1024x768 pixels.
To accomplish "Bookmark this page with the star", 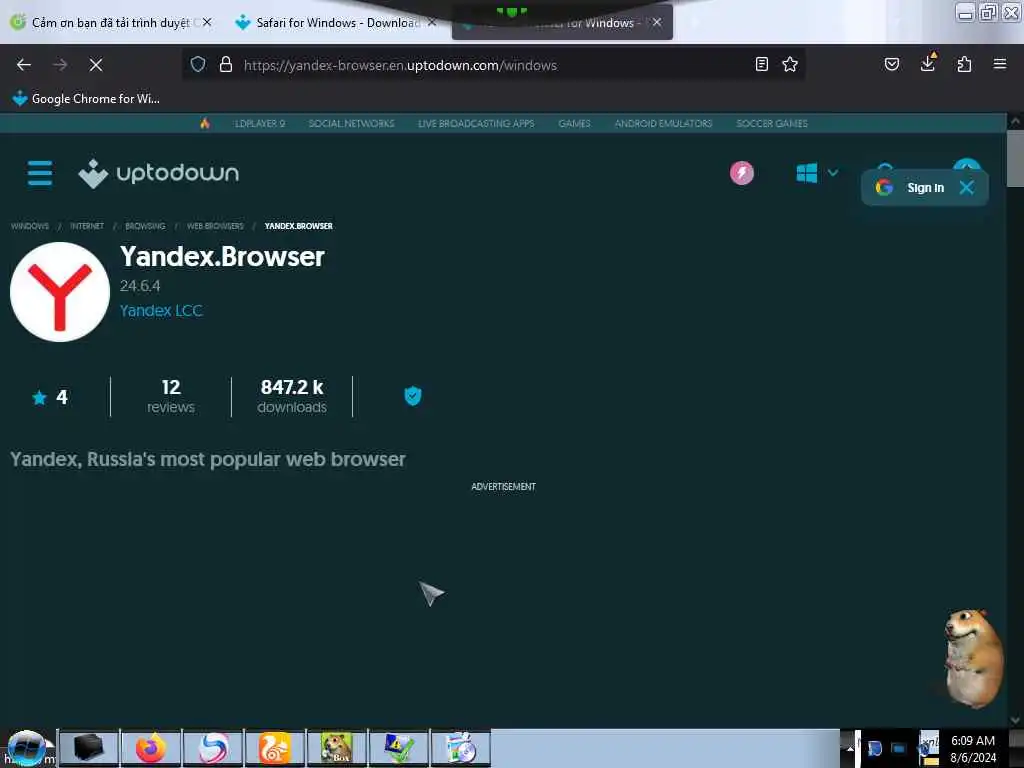I will tap(790, 64).
